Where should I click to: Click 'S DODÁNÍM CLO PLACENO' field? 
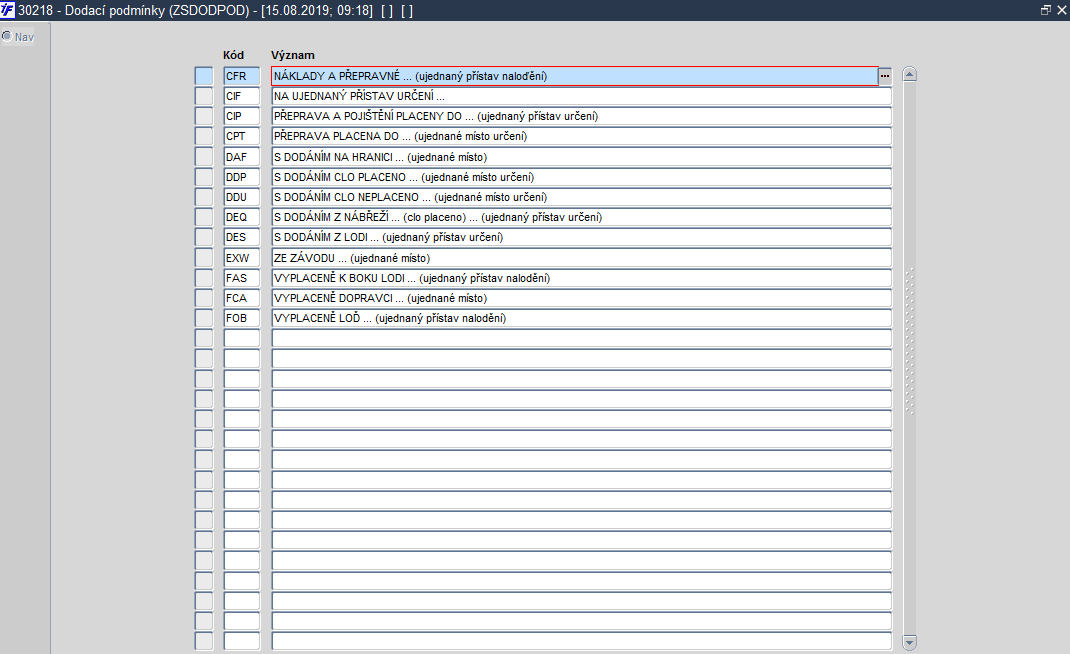coord(581,177)
